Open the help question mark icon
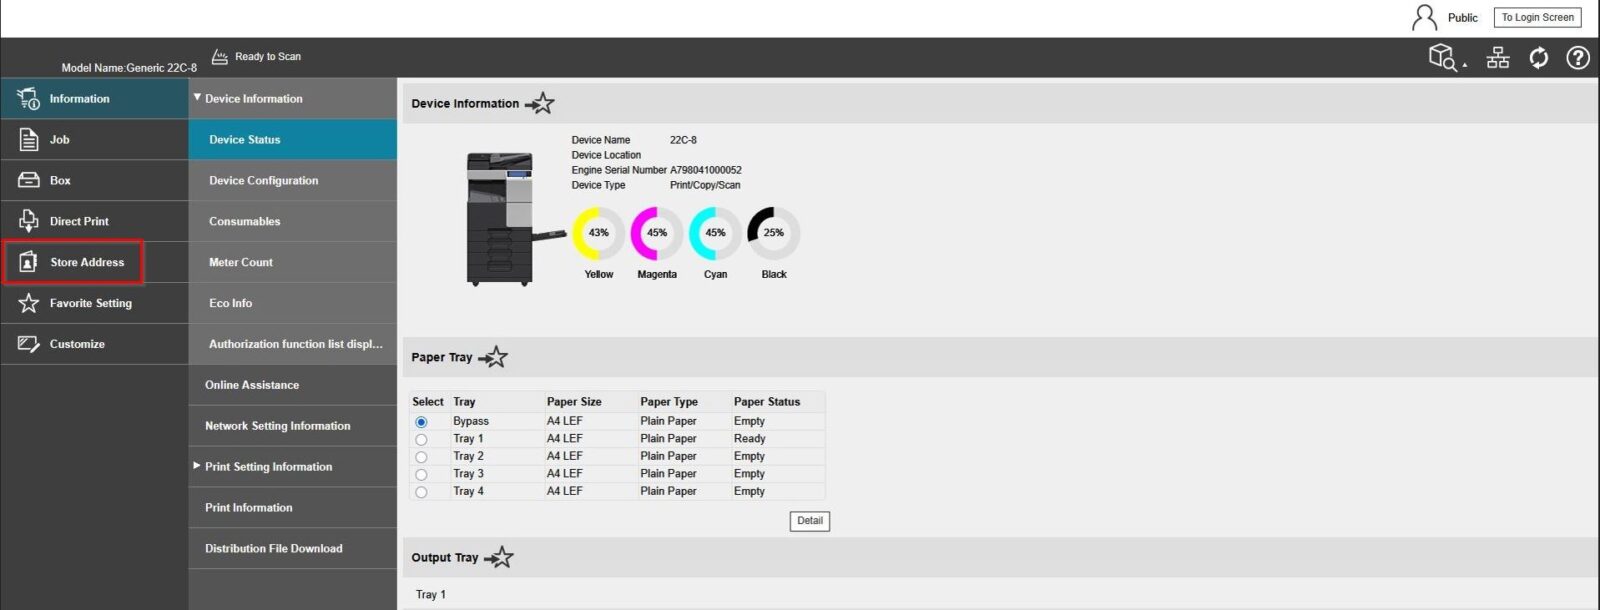 point(1577,58)
